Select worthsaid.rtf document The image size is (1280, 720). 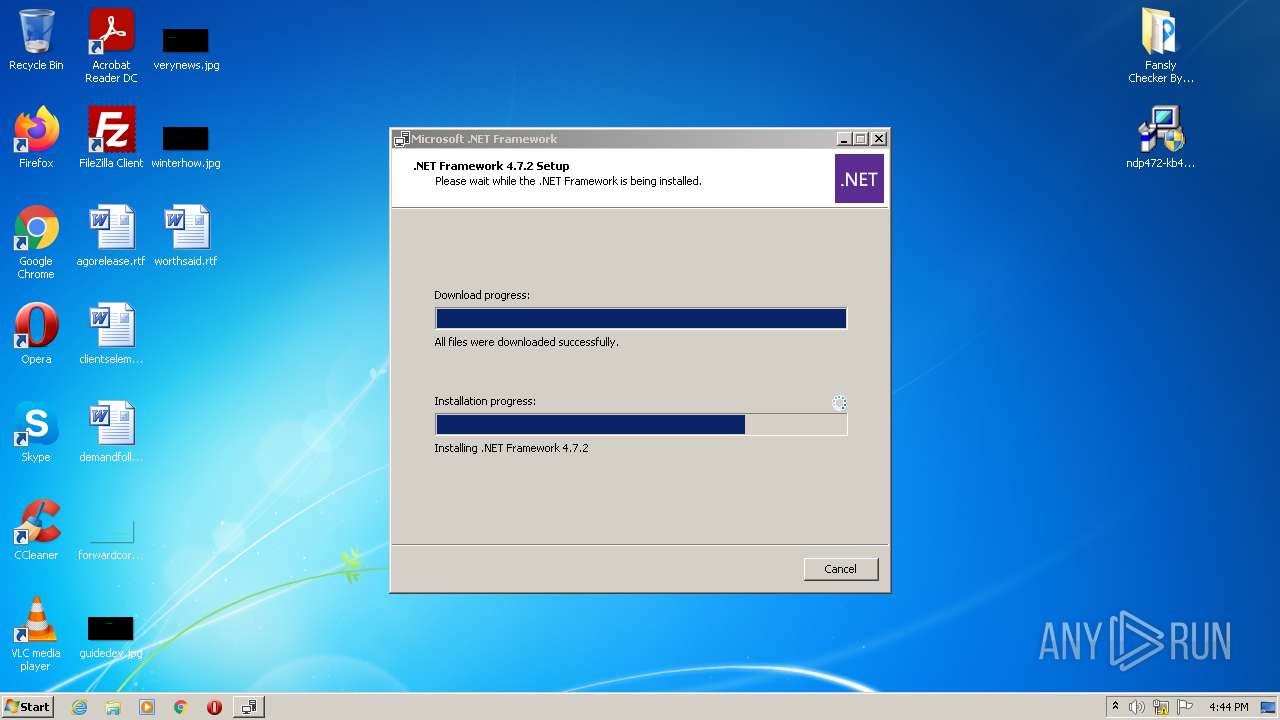click(186, 236)
